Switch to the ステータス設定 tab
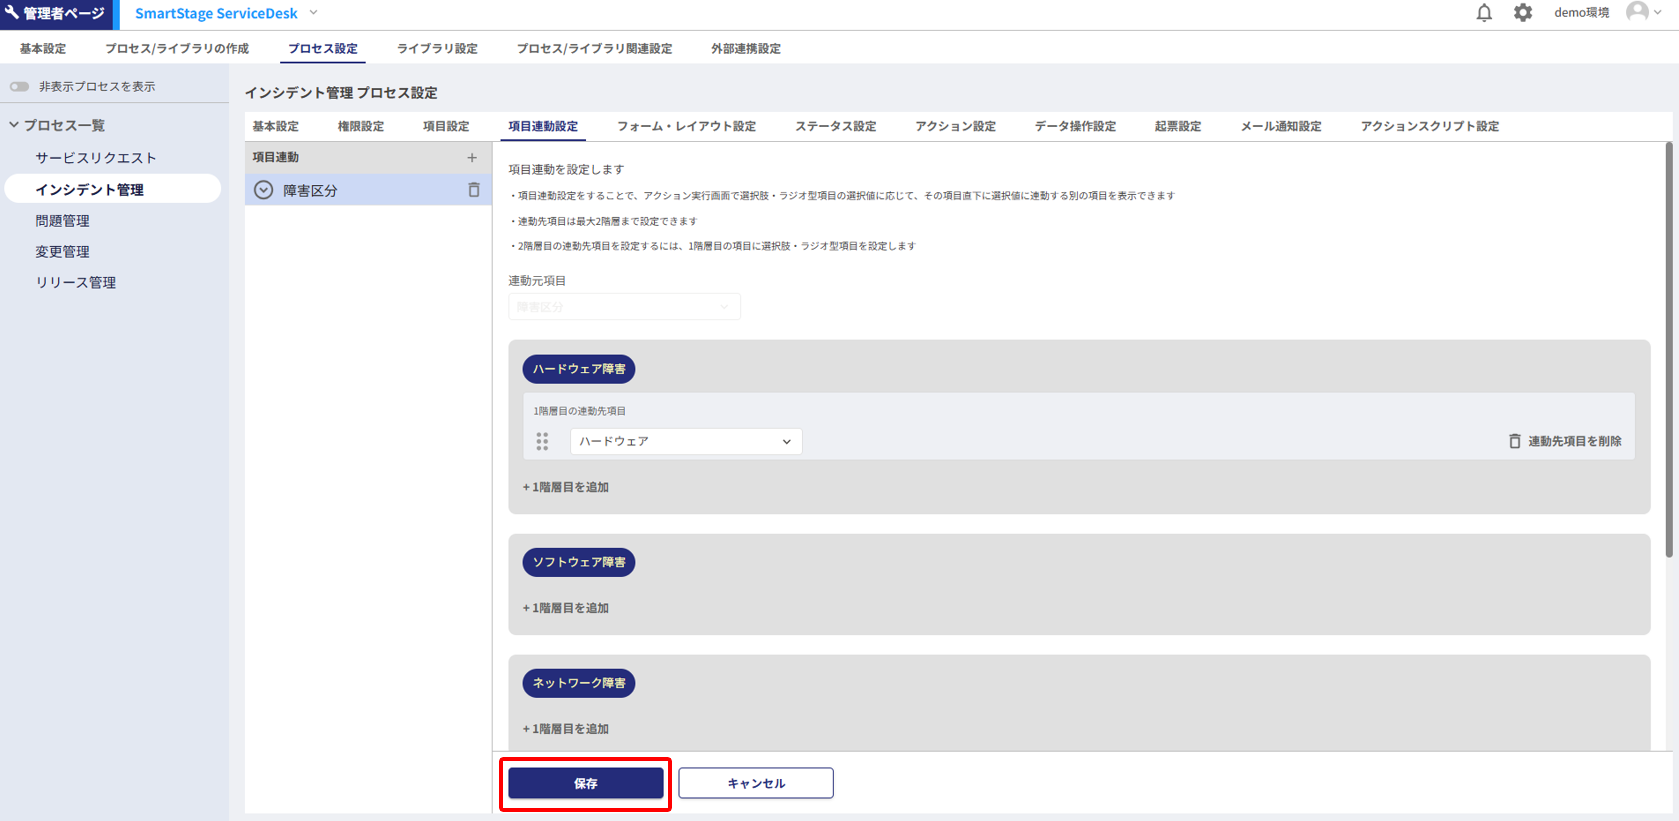This screenshot has height=821, width=1679. tap(835, 126)
